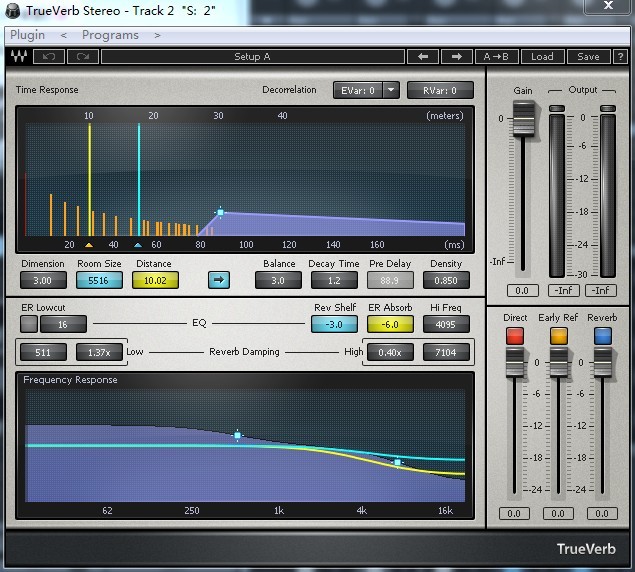635x572 pixels.
Task: Grab the Reverb level fader handle
Action: point(603,362)
